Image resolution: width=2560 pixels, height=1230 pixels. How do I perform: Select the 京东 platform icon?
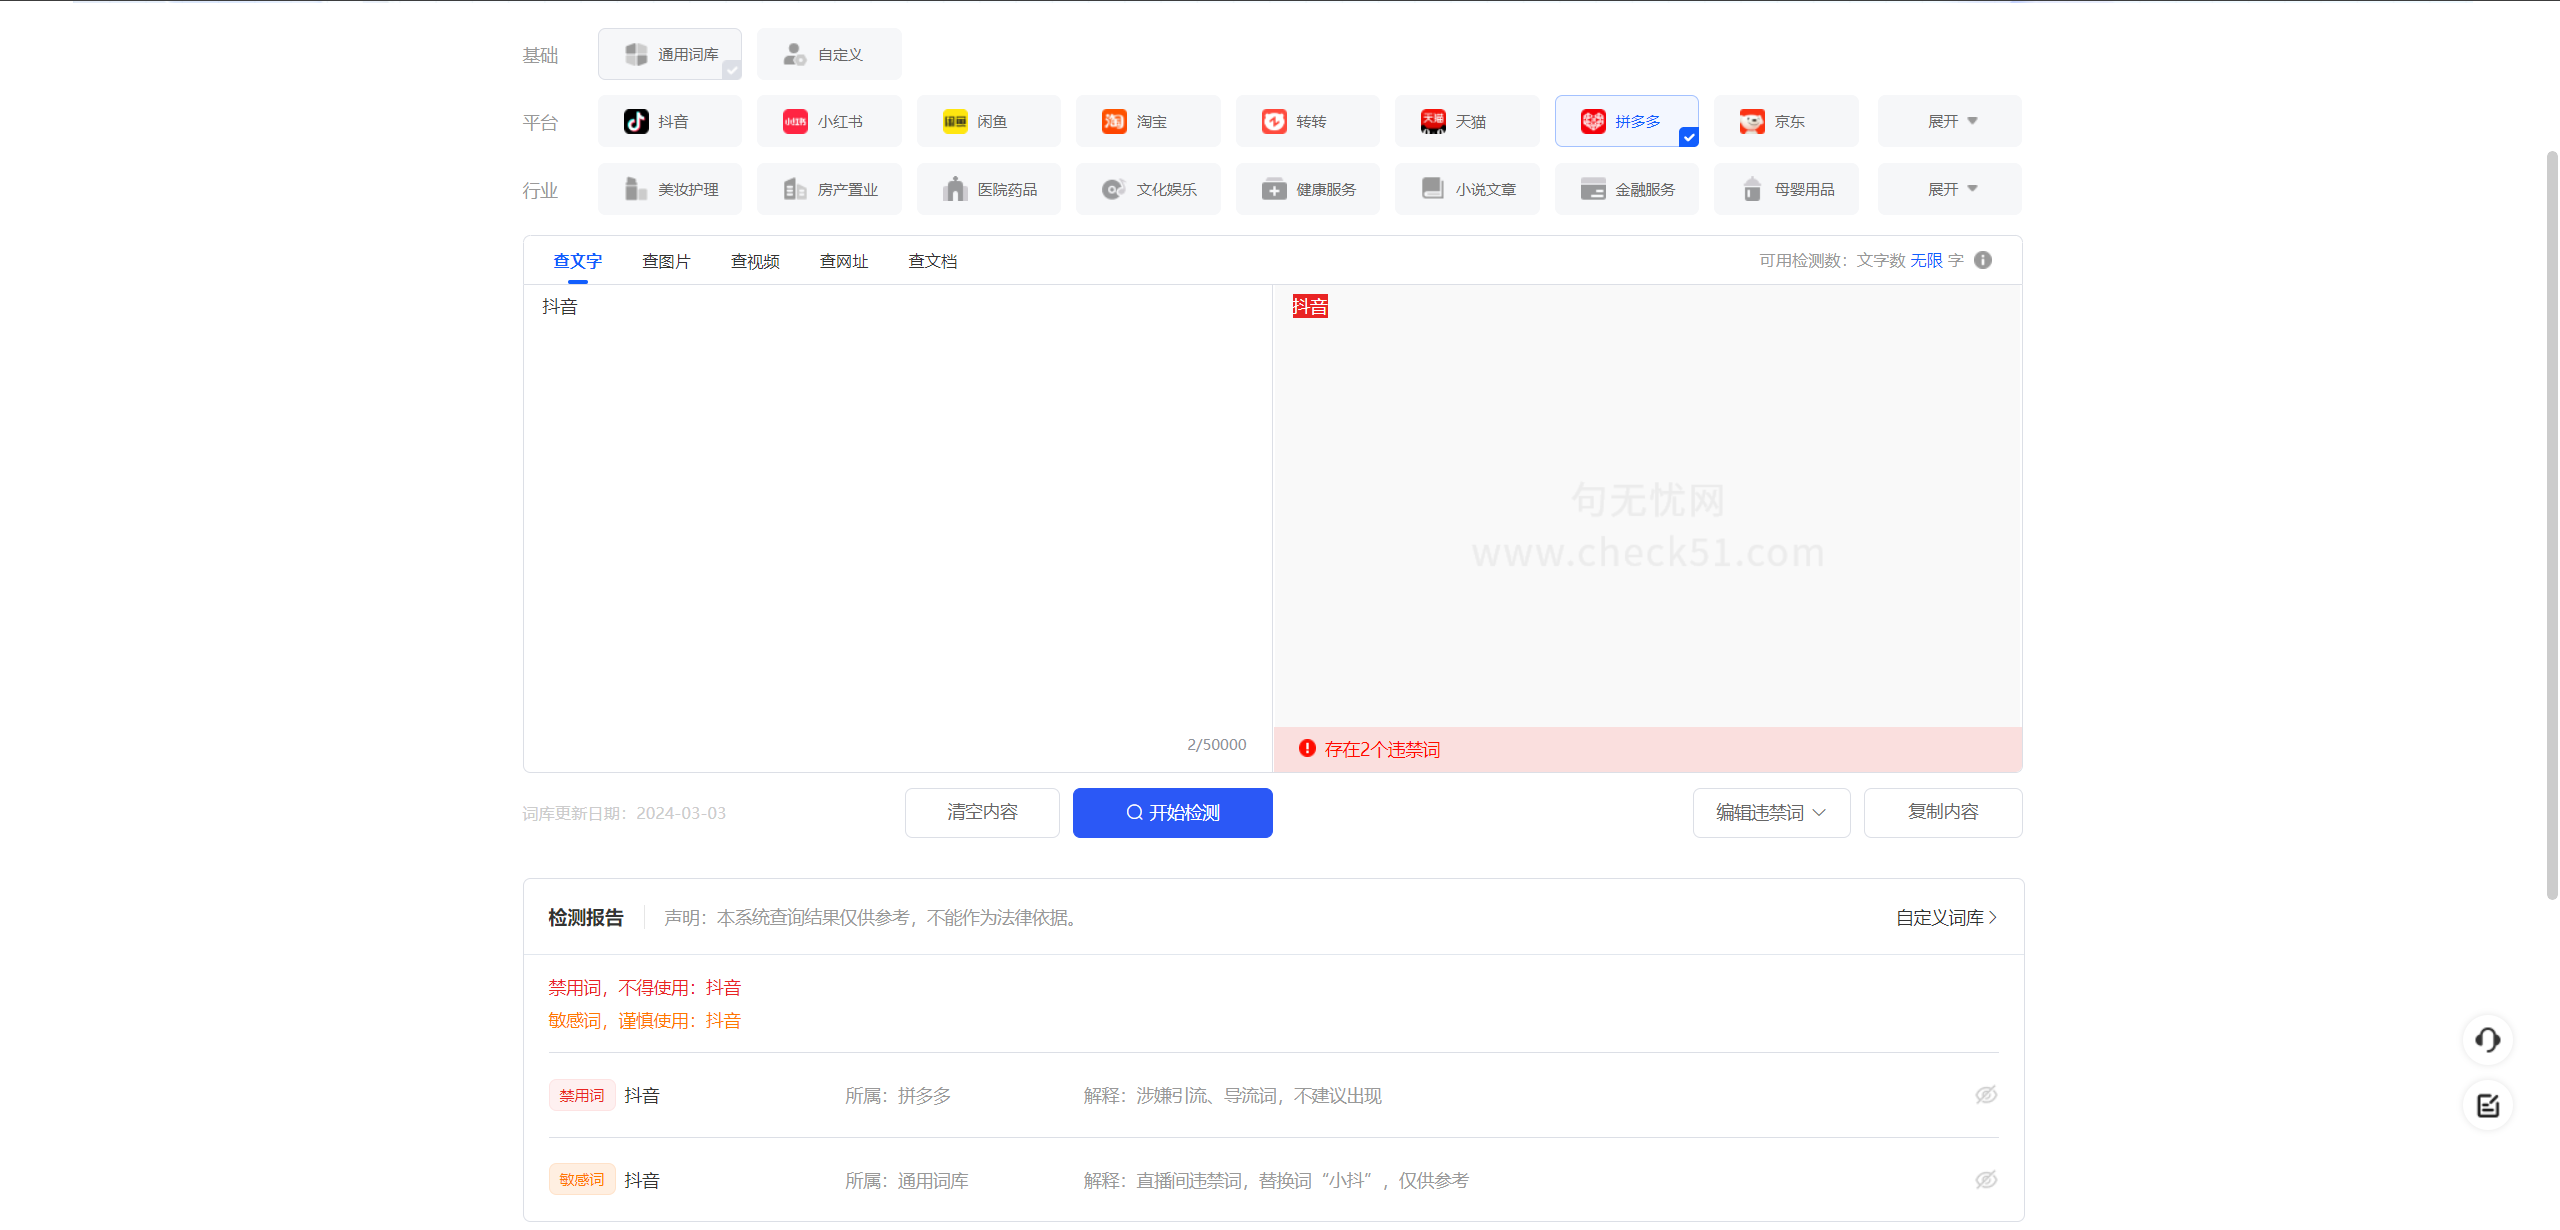[x=1752, y=121]
